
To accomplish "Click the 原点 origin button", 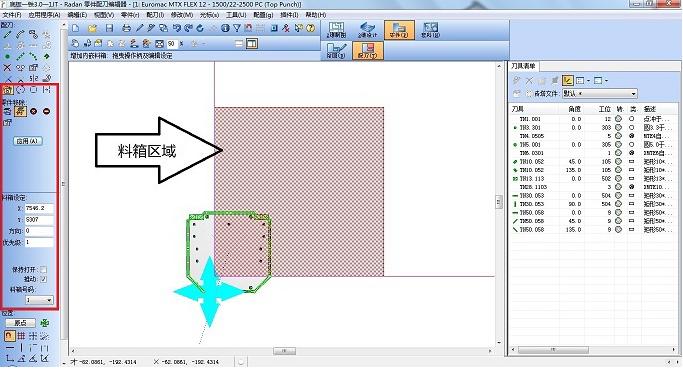I will coord(20,323).
